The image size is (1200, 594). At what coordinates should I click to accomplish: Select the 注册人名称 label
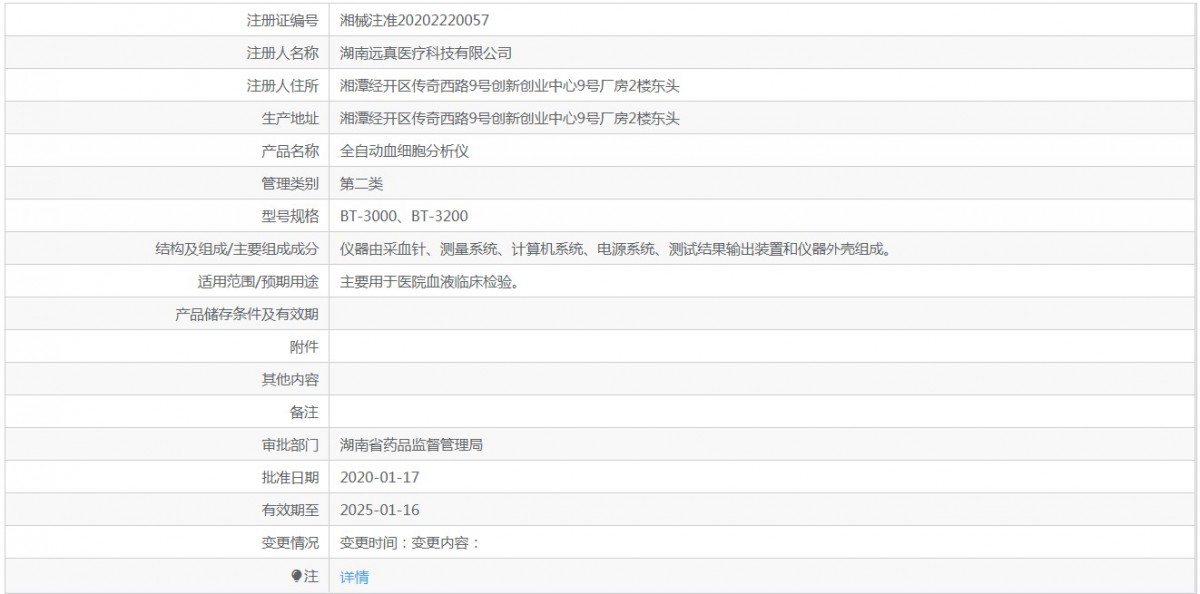[283, 53]
